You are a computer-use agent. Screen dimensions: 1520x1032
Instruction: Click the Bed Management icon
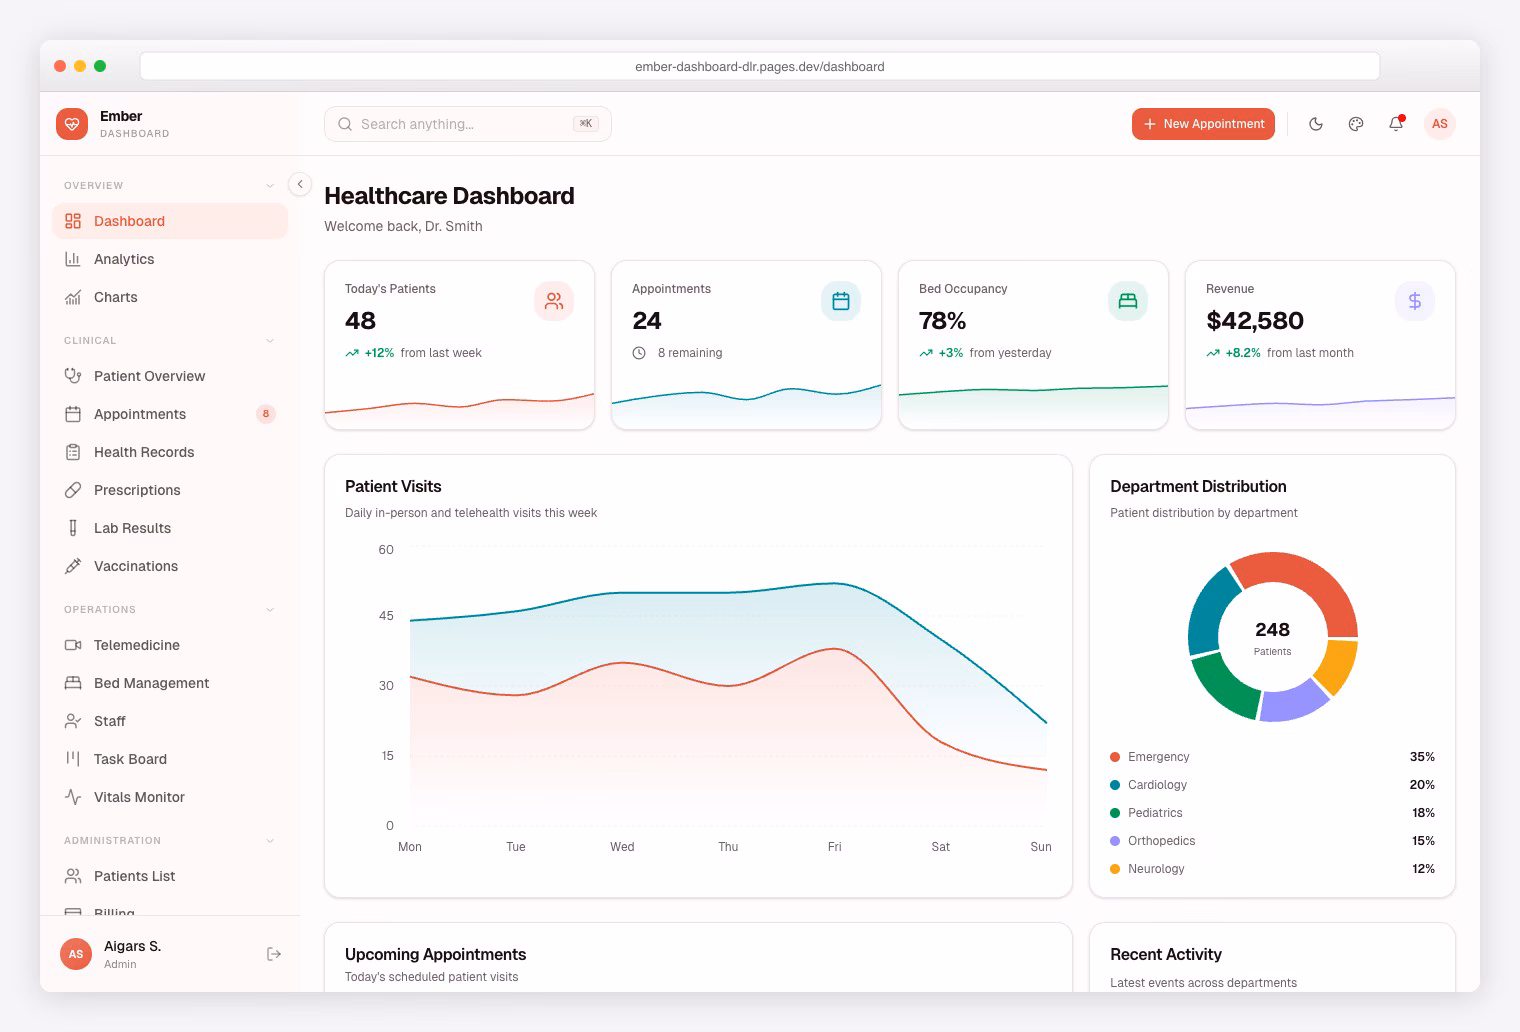pos(73,683)
